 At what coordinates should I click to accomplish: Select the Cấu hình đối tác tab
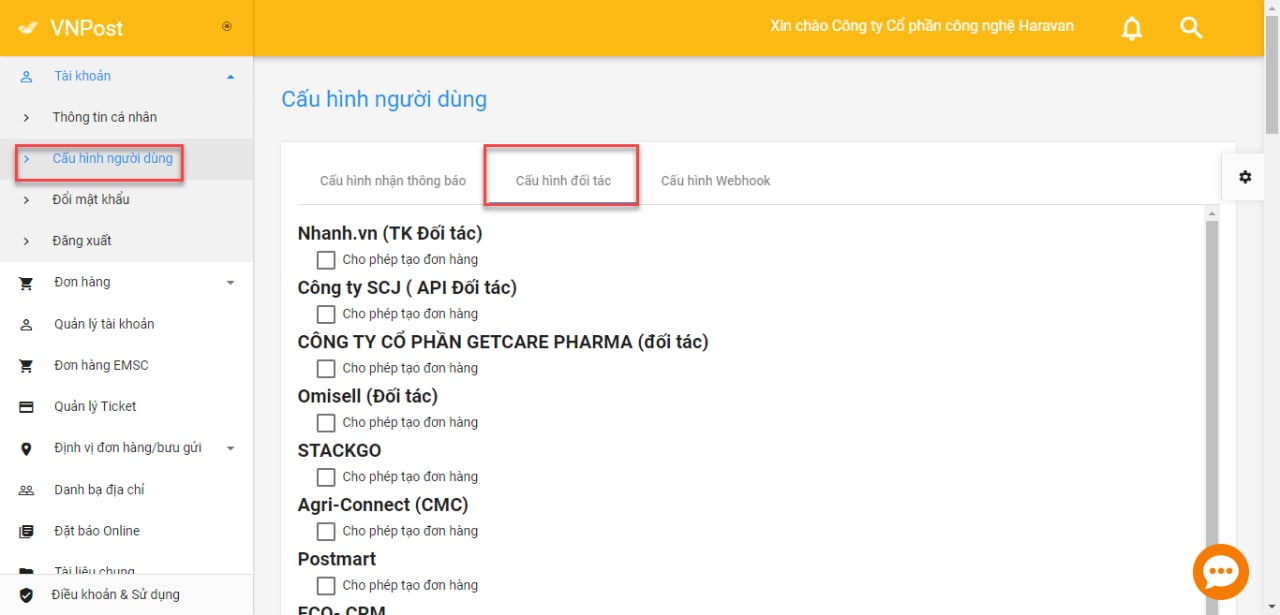[x=563, y=181]
